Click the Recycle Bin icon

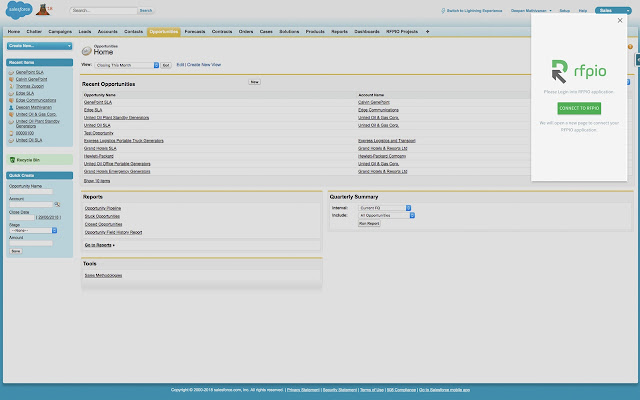[12, 160]
